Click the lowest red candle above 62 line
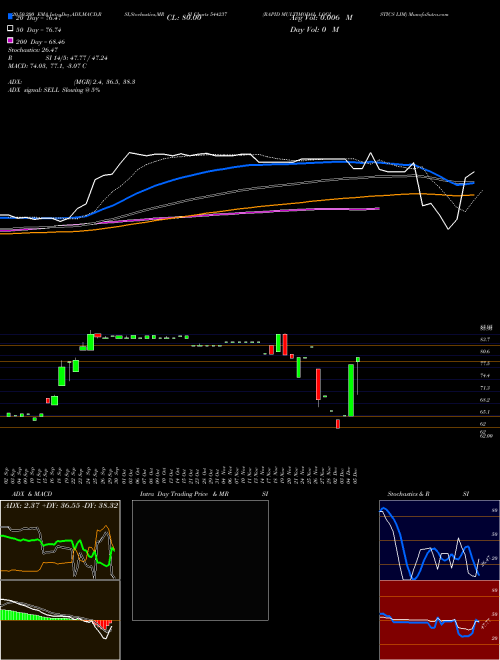The width and height of the screenshot is (500, 660). 338,424
